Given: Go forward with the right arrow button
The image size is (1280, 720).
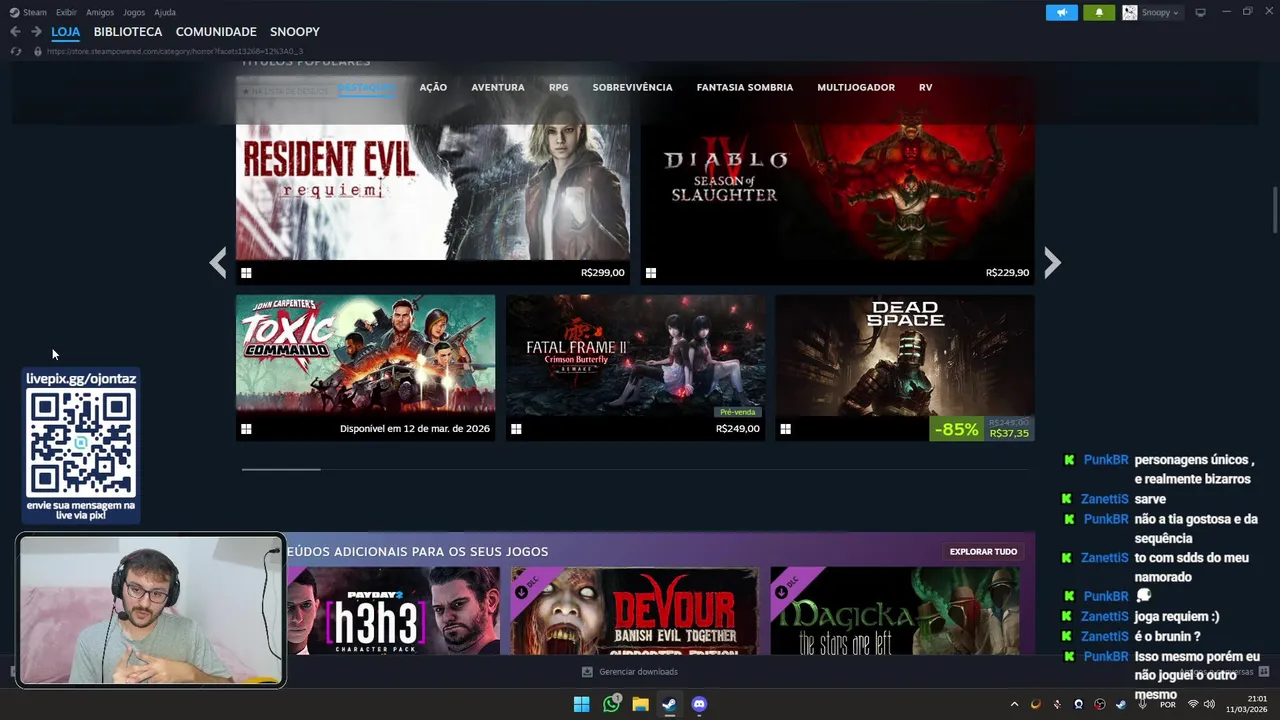Looking at the screenshot, I should (36, 32).
